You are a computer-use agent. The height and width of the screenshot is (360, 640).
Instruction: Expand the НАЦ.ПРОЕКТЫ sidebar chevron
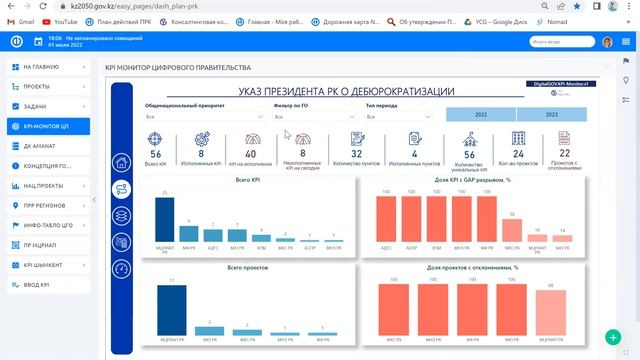[84, 186]
